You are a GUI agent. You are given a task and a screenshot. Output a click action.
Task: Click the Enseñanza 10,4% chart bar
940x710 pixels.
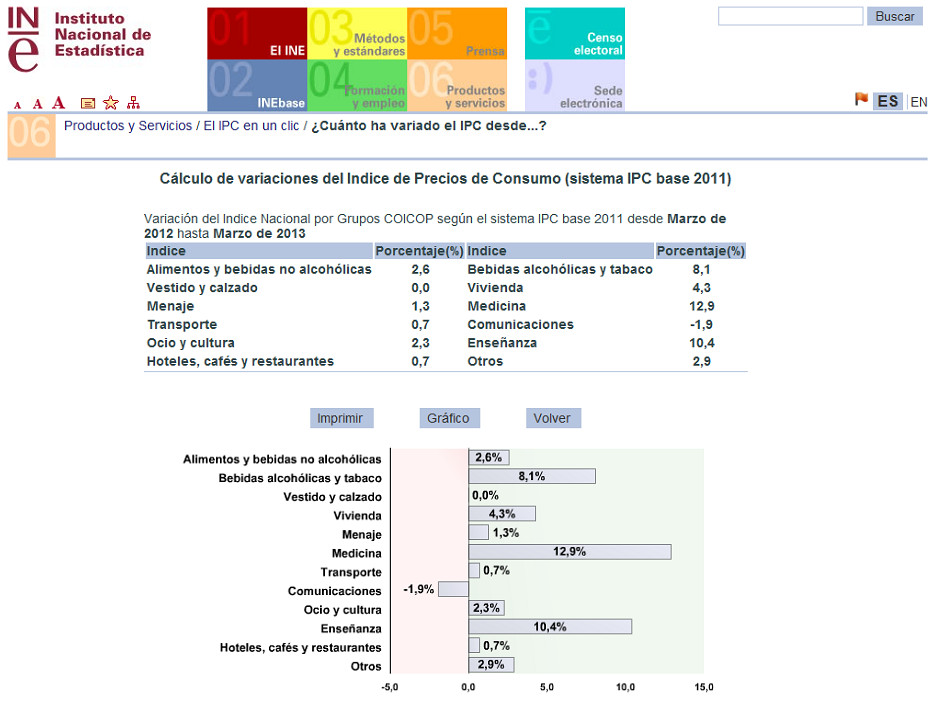click(550, 627)
